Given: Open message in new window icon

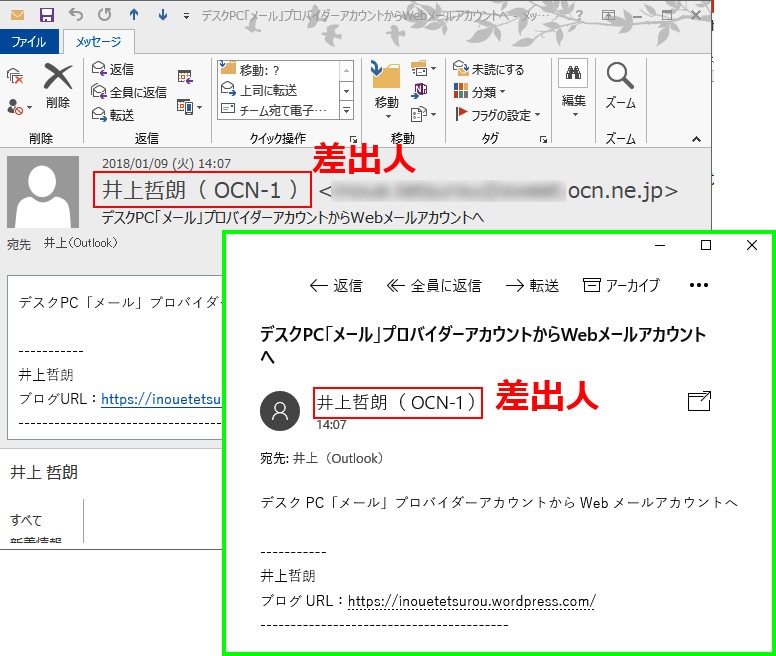Looking at the screenshot, I should pos(699,401).
